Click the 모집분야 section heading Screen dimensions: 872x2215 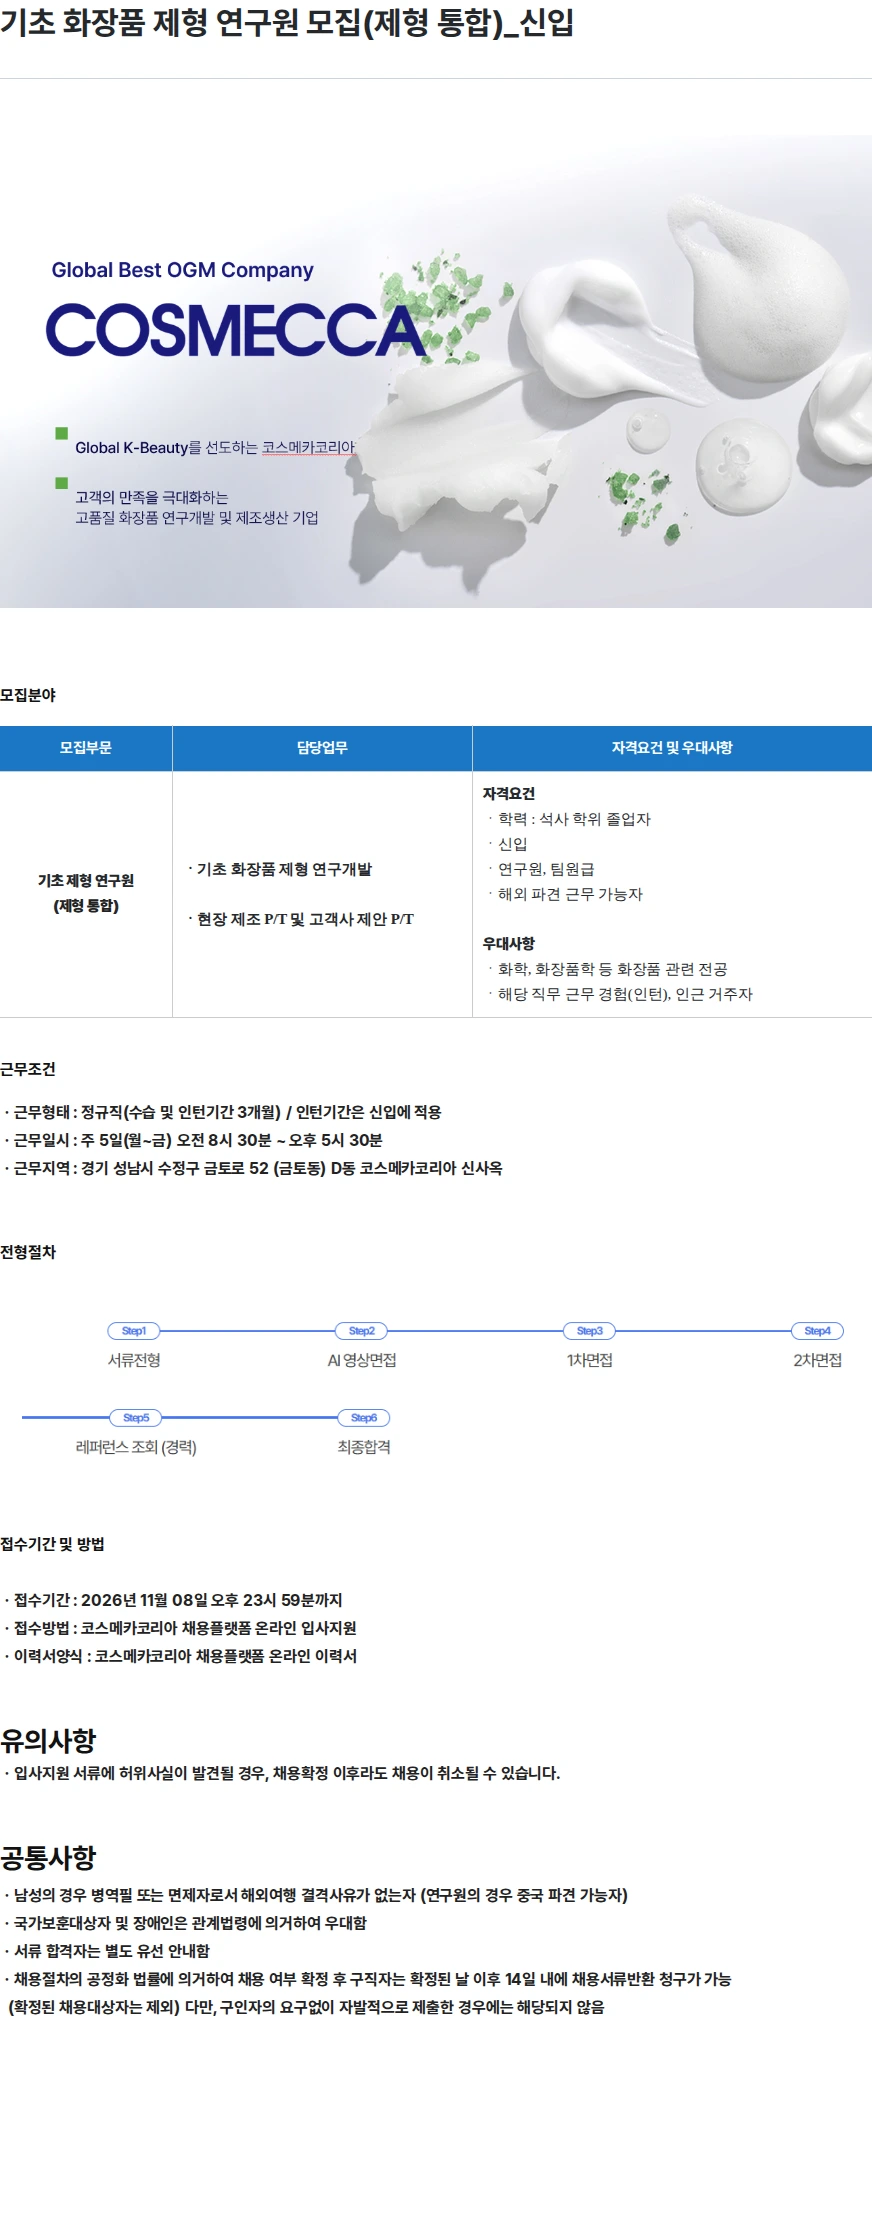point(28,695)
